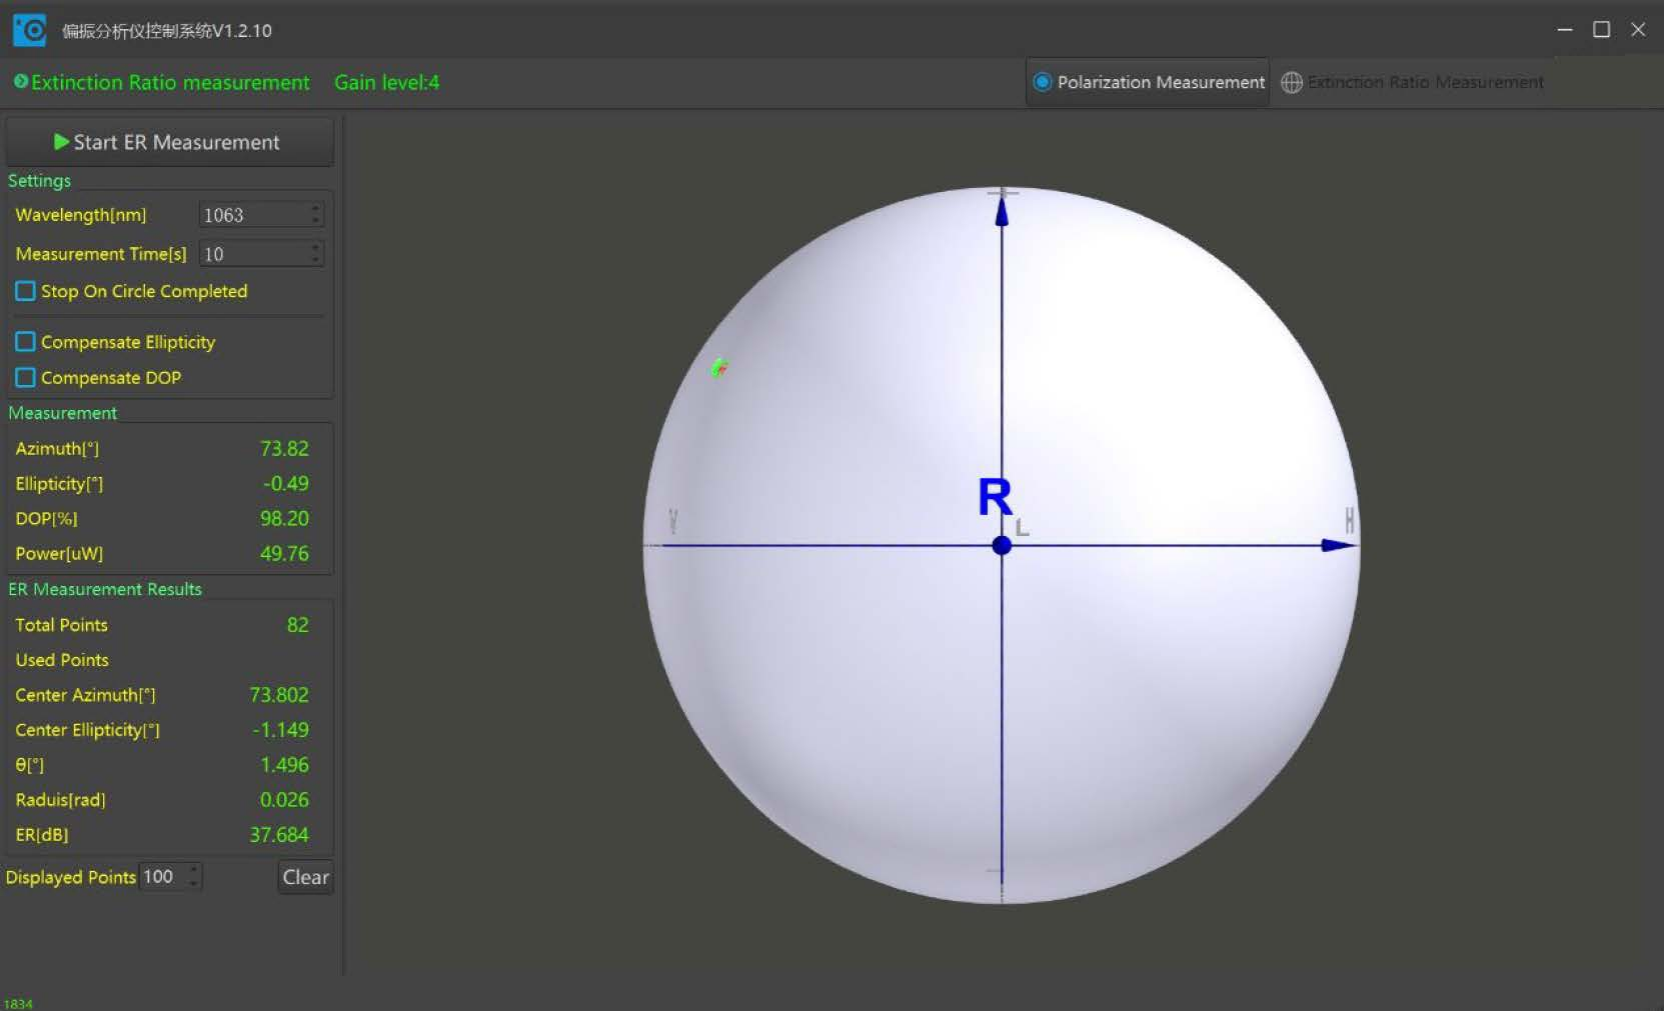The image size is (1664, 1011).
Task: Click the Clear button
Action: tap(305, 877)
